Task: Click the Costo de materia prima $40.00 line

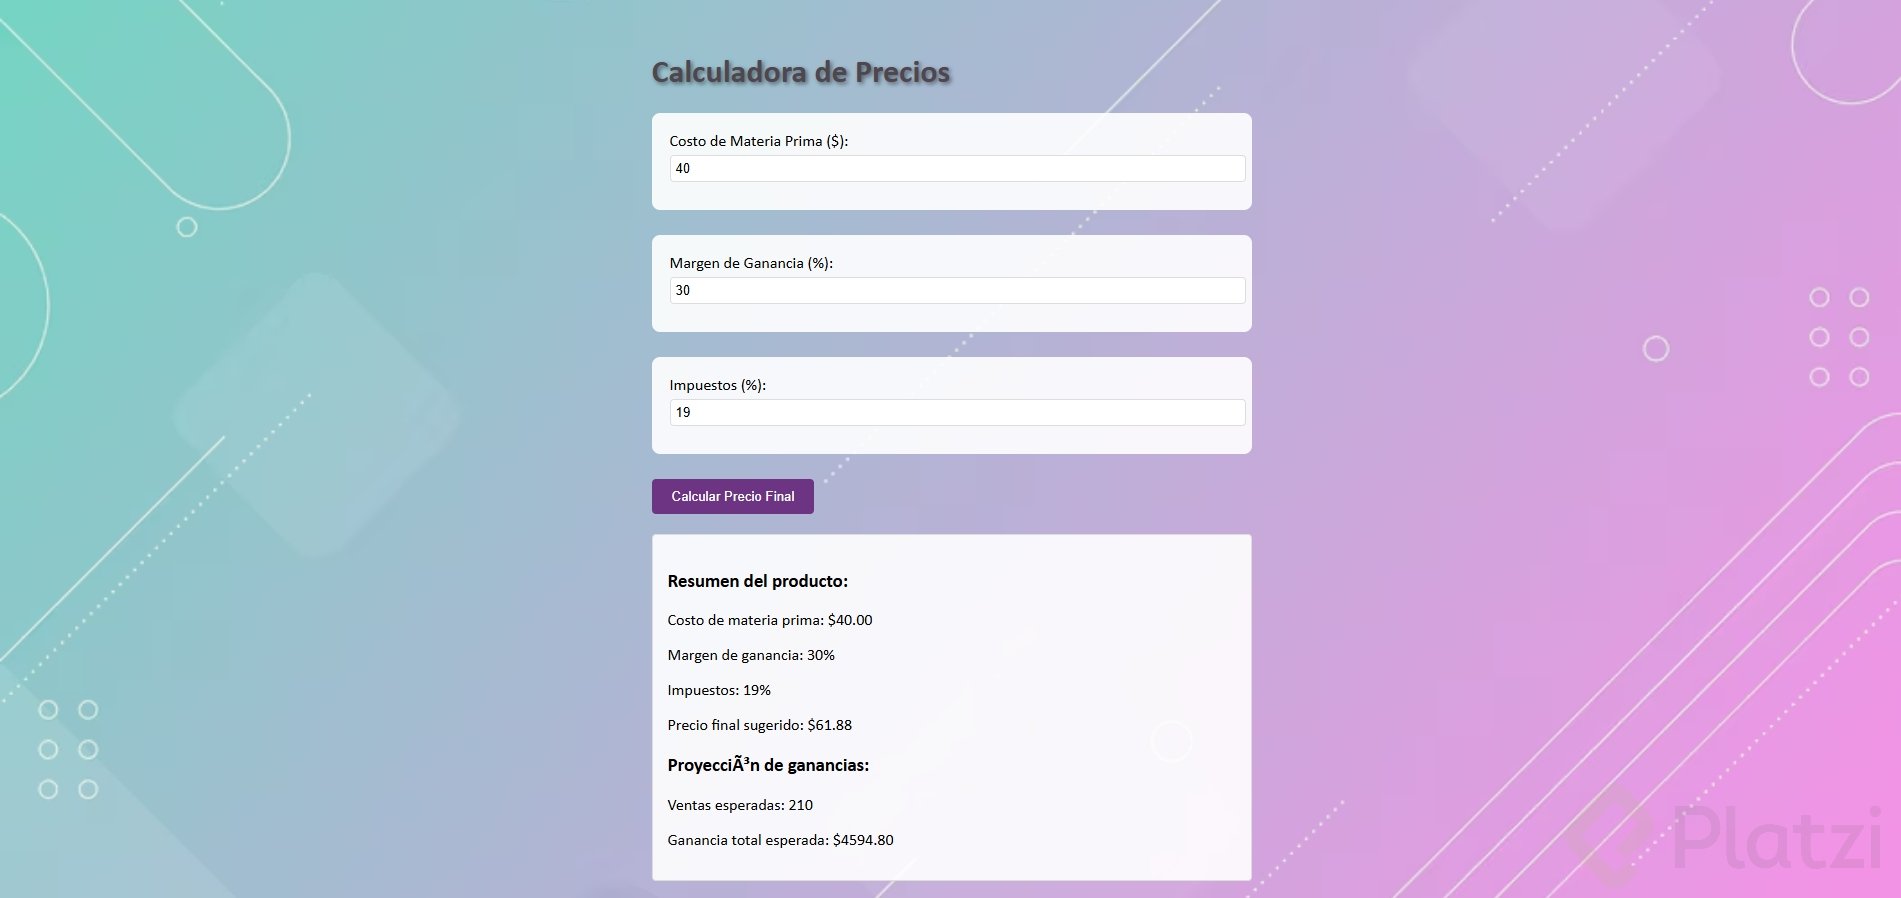Action: click(769, 620)
